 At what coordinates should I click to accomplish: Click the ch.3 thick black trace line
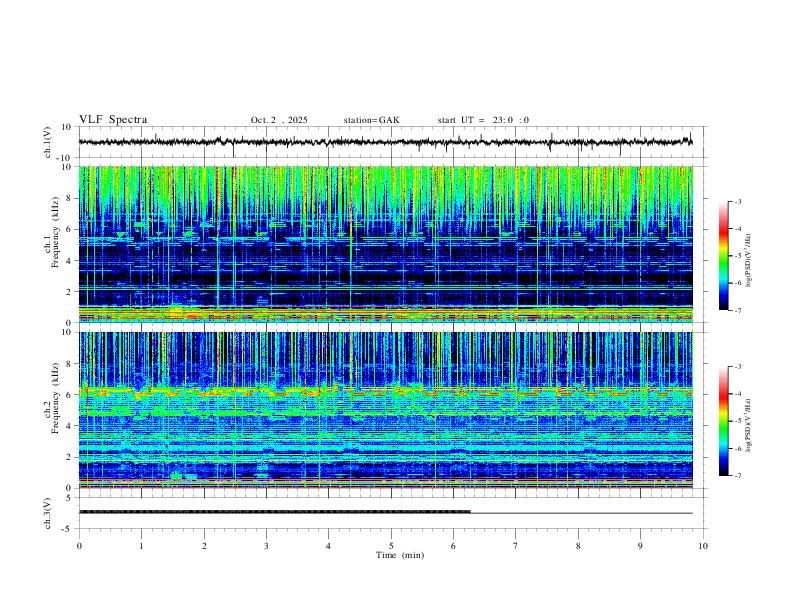[x=275, y=512]
